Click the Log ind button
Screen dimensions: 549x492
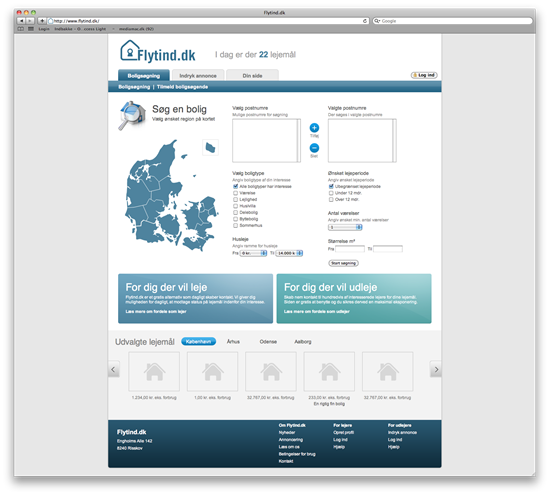pyautogui.click(x=424, y=75)
